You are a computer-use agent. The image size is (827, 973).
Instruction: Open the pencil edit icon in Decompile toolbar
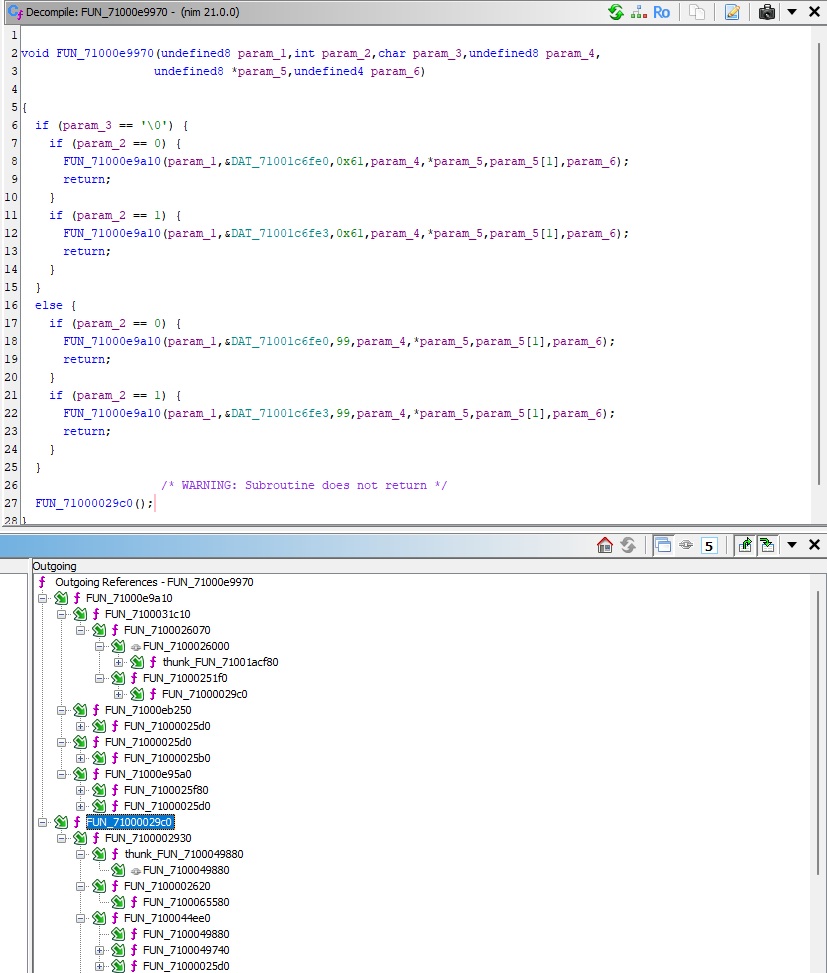point(732,12)
